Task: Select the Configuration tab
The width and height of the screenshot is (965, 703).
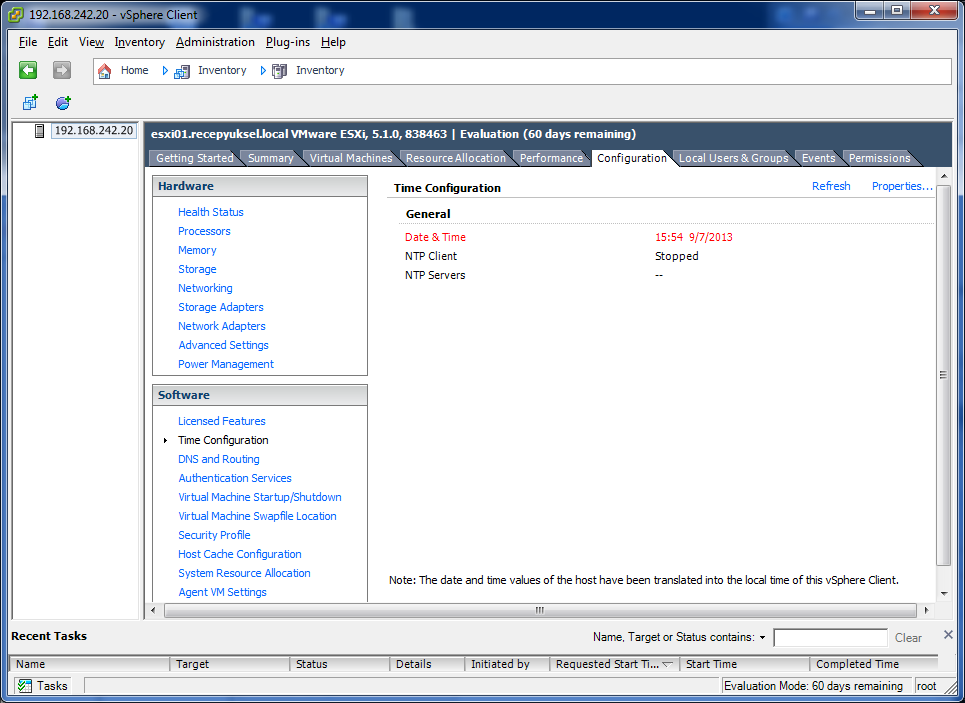Action: tap(631, 158)
